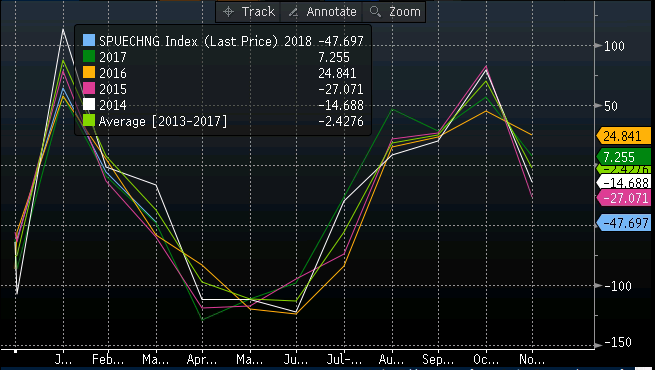
Task: Click the -100 label on the y-axis
Action: [x=617, y=286]
